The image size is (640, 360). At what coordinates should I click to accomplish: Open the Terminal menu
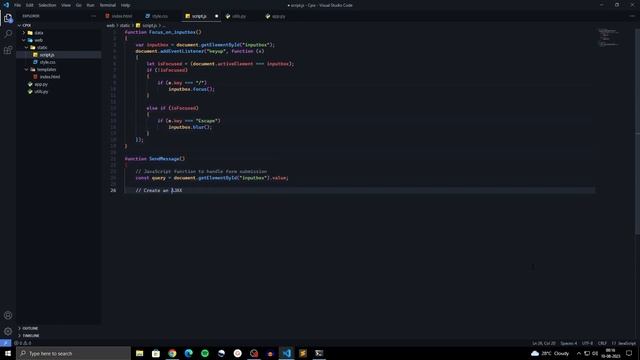(x=108, y=5)
